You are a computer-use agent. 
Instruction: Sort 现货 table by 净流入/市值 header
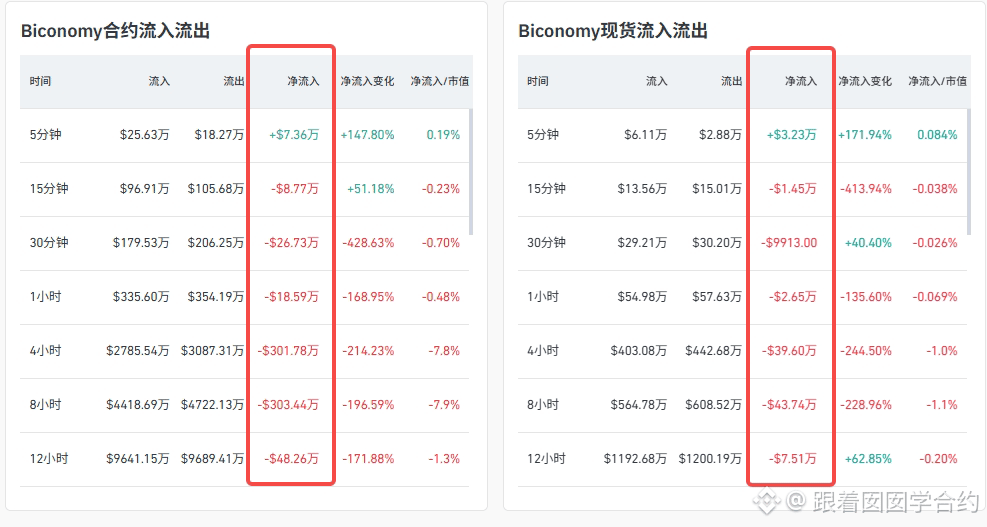(937, 81)
